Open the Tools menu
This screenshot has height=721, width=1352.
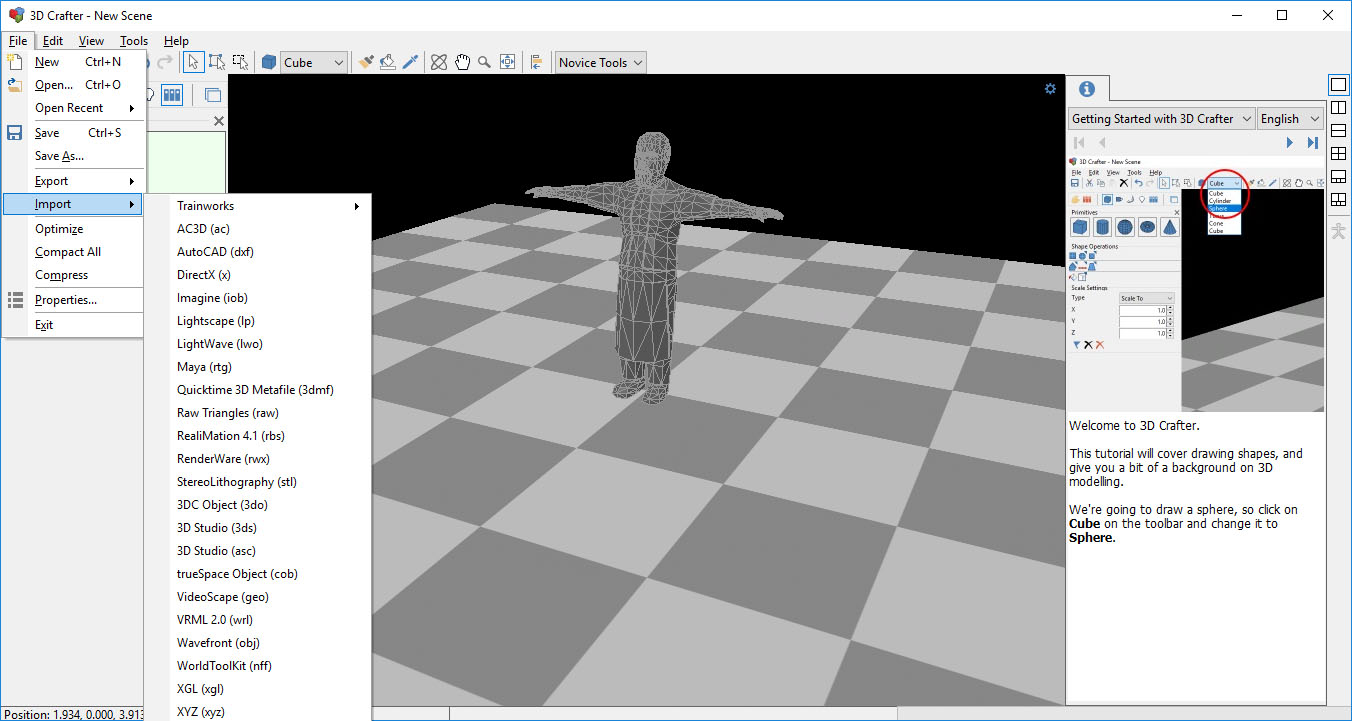134,41
